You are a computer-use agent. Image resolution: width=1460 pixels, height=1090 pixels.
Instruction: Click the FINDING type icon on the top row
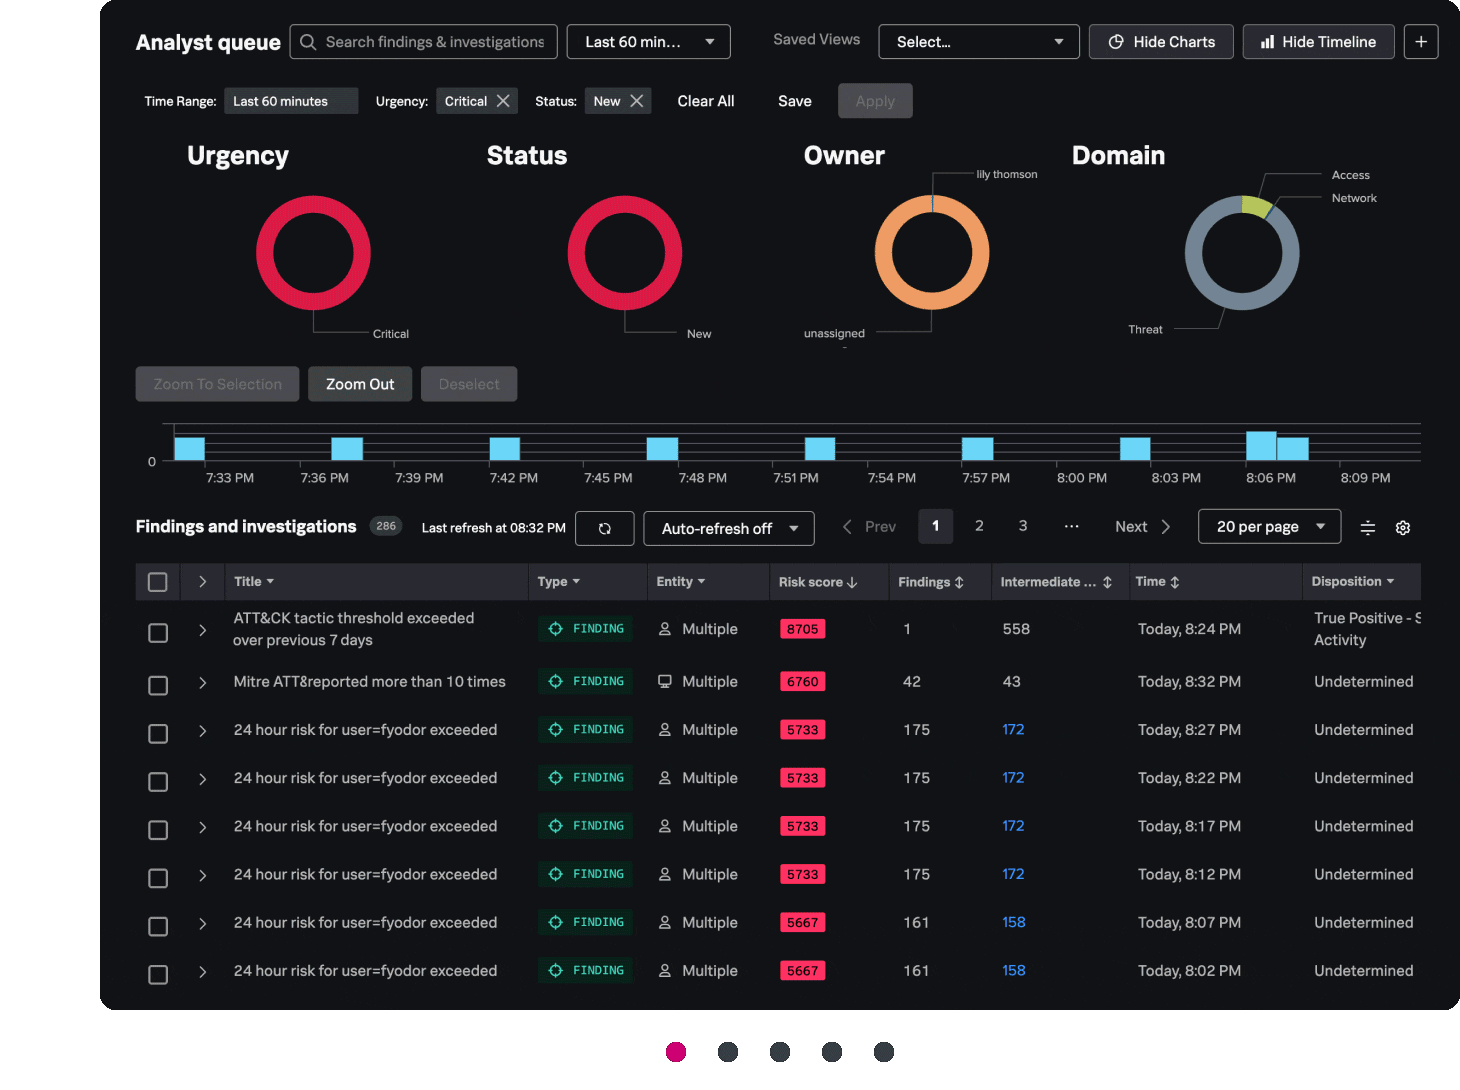(x=556, y=628)
